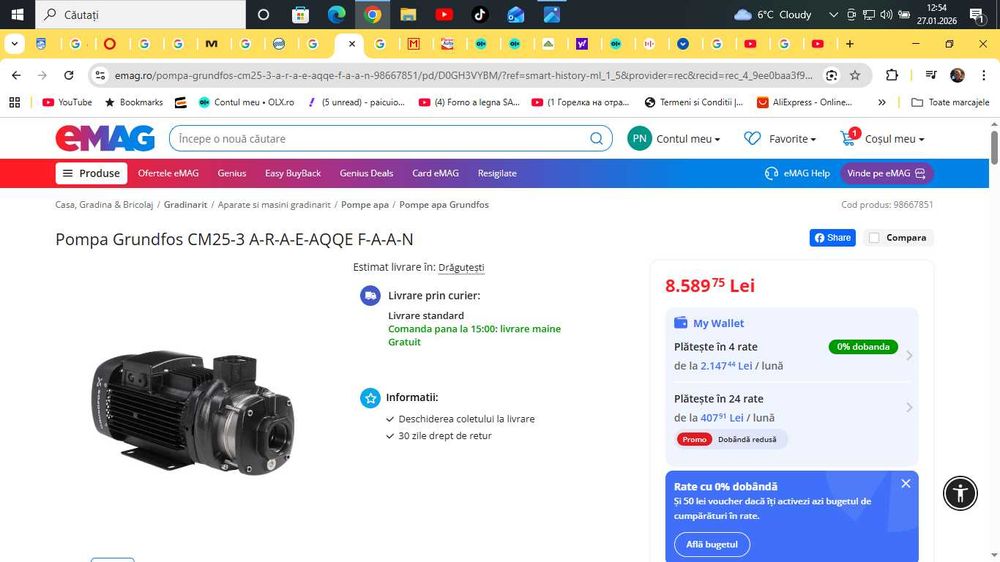Open the Produse menu
The image size is (1000, 562).
point(91,173)
